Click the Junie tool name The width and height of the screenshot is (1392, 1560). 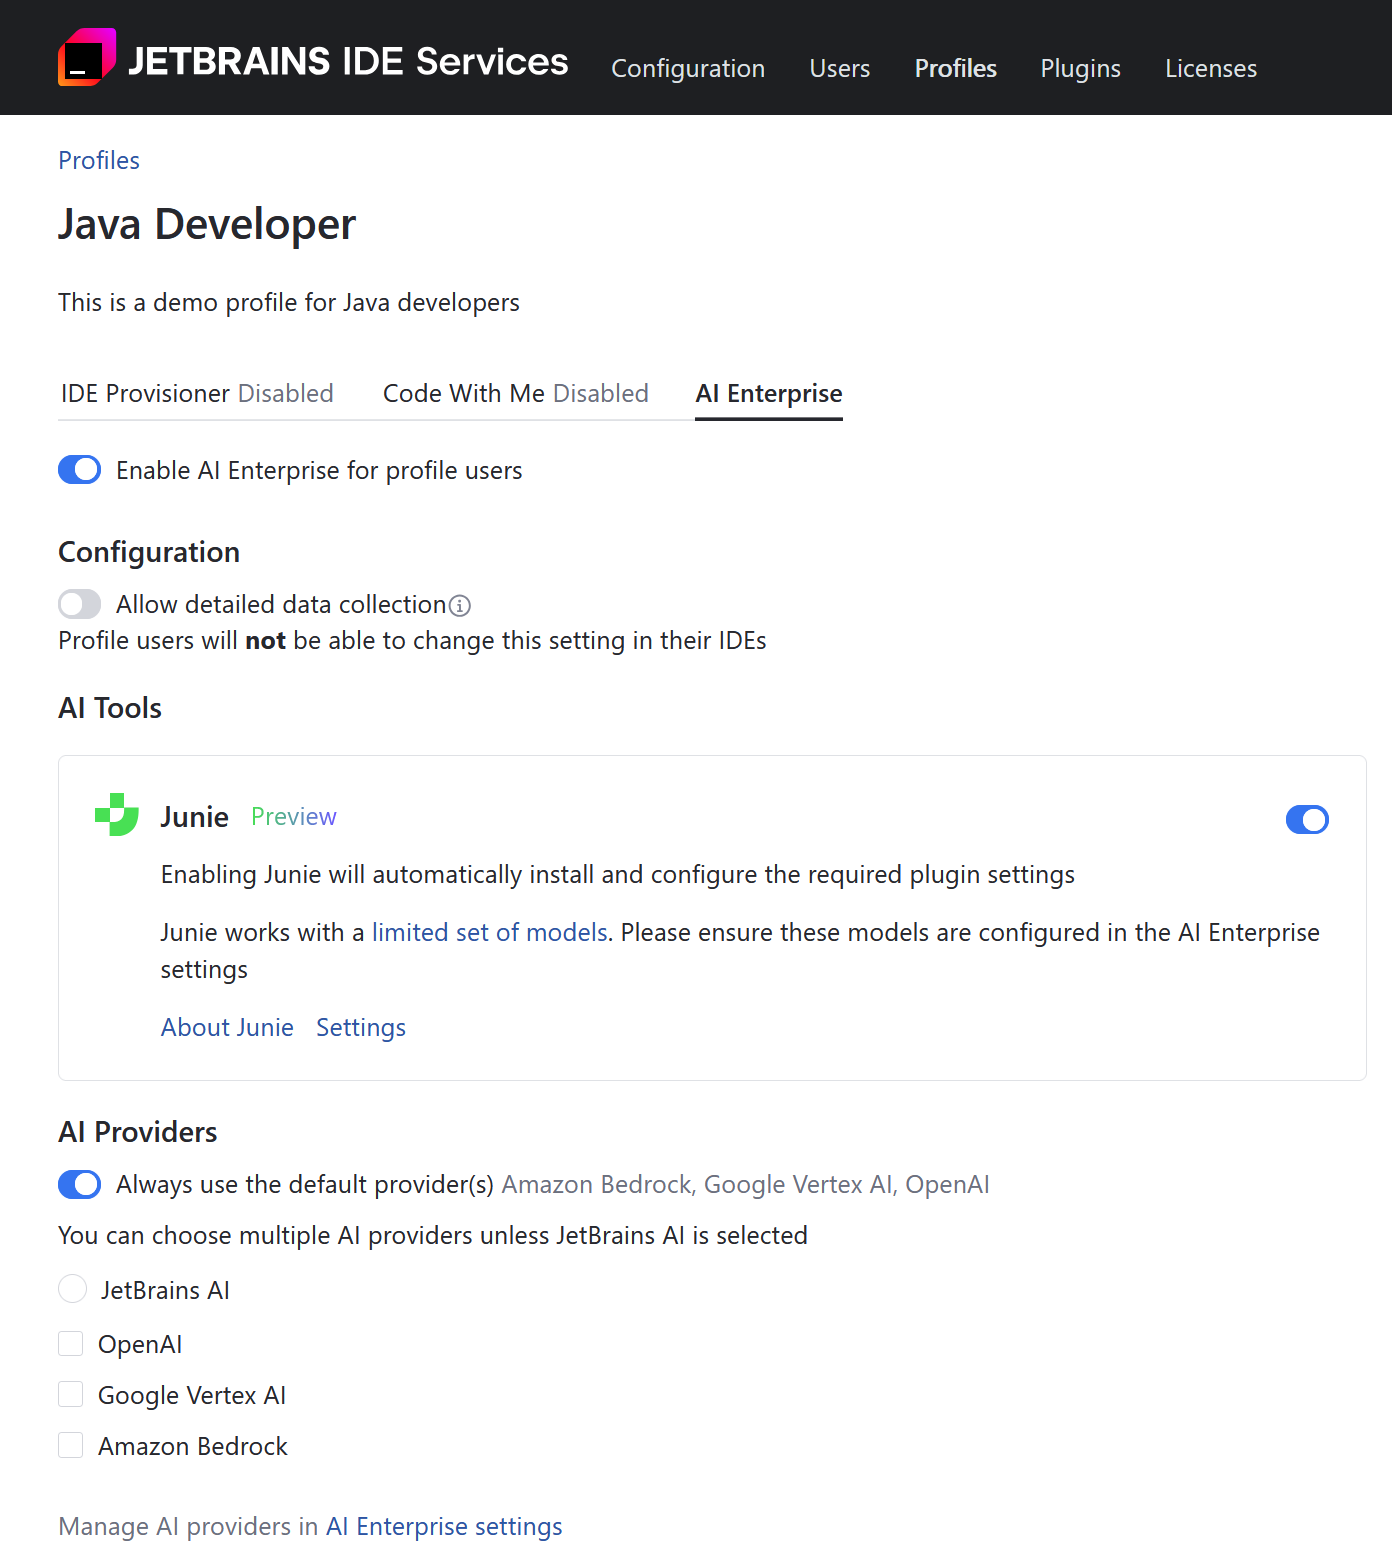point(195,817)
